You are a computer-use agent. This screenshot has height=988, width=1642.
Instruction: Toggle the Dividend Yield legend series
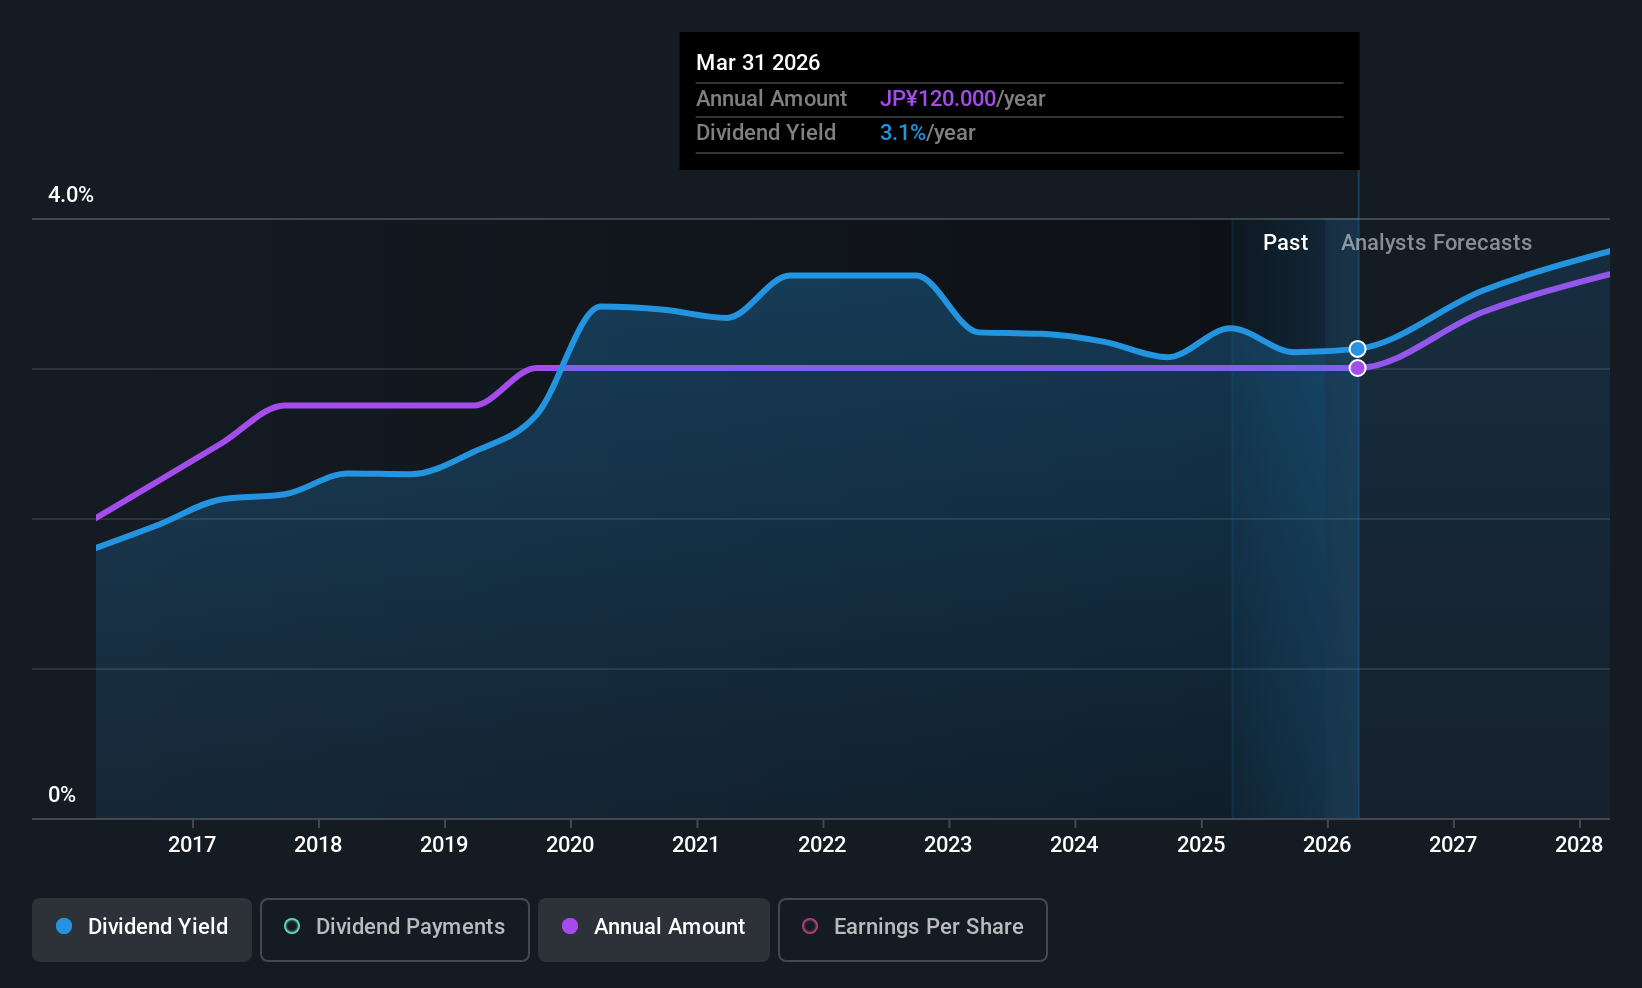pos(142,927)
